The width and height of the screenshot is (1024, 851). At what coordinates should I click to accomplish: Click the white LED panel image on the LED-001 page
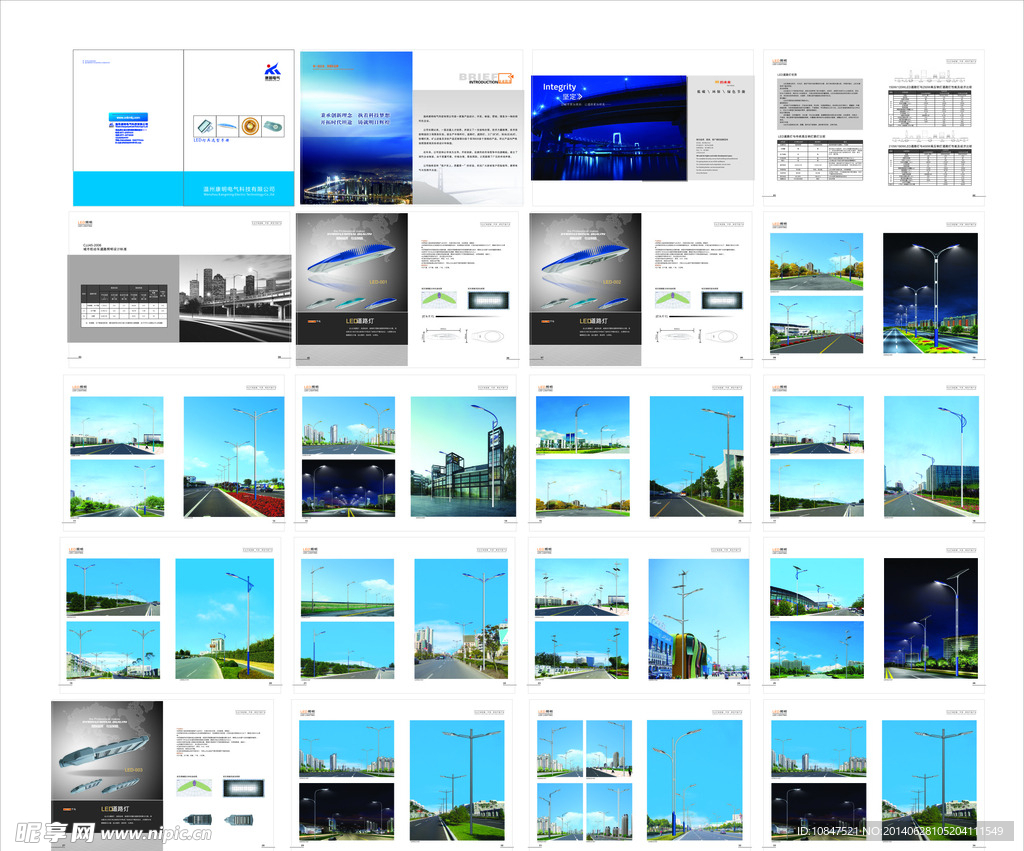click(488, 300)
